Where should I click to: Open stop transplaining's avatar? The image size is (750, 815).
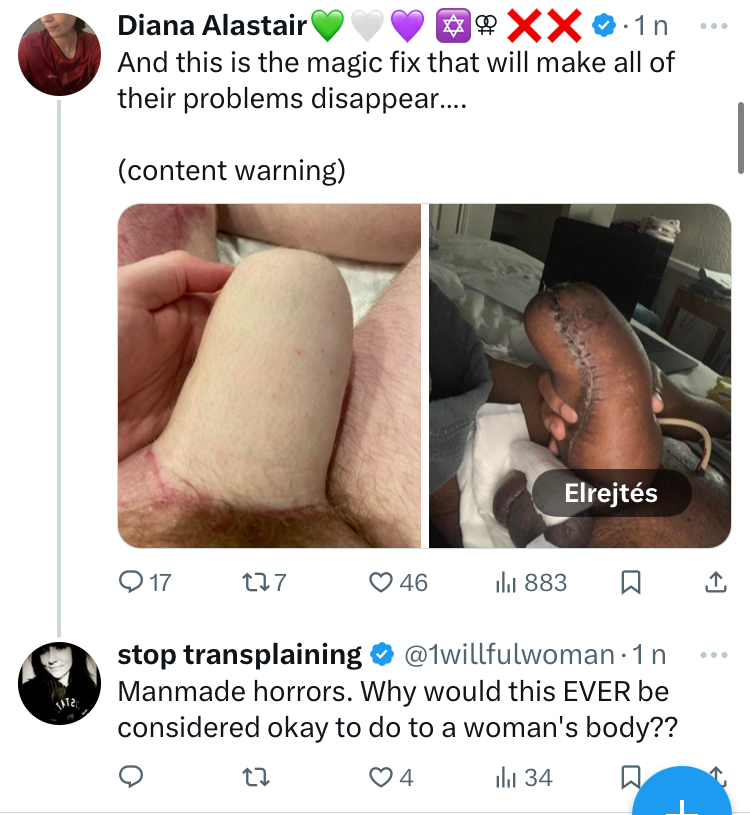point(60,683)
